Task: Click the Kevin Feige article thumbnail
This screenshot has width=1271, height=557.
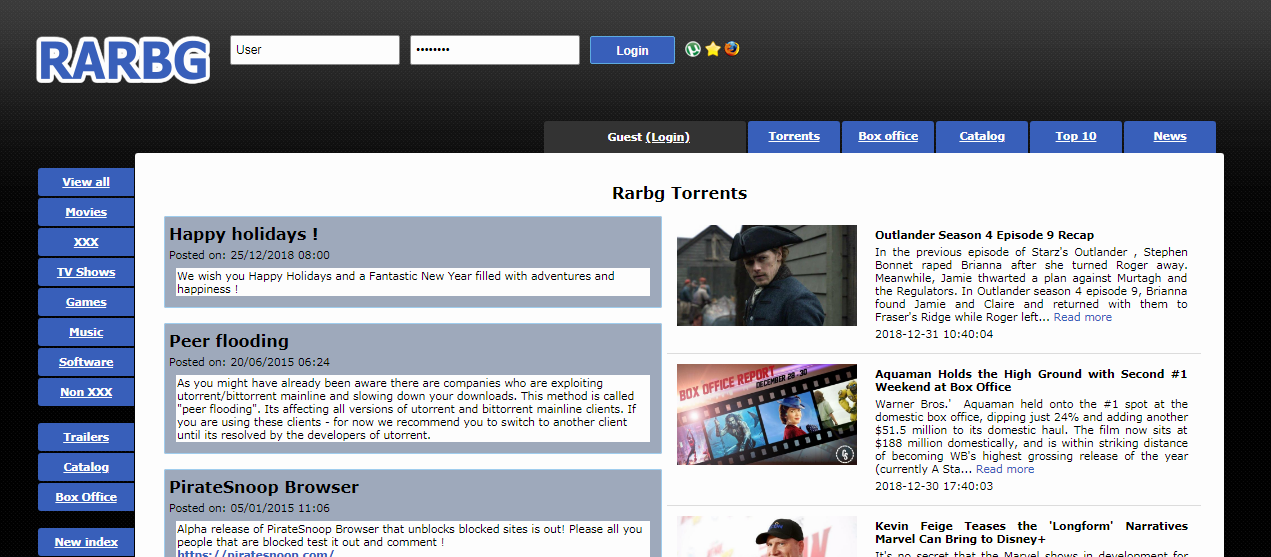Action: tap(767, 537)
